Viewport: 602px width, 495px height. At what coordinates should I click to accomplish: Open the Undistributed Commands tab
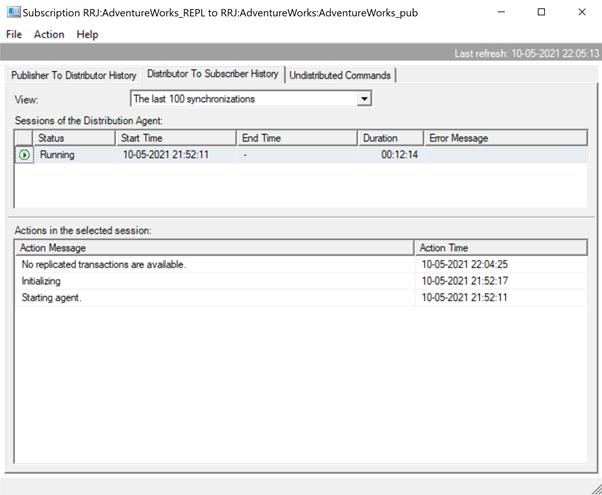pyautogui.click(x=340, y=75)
